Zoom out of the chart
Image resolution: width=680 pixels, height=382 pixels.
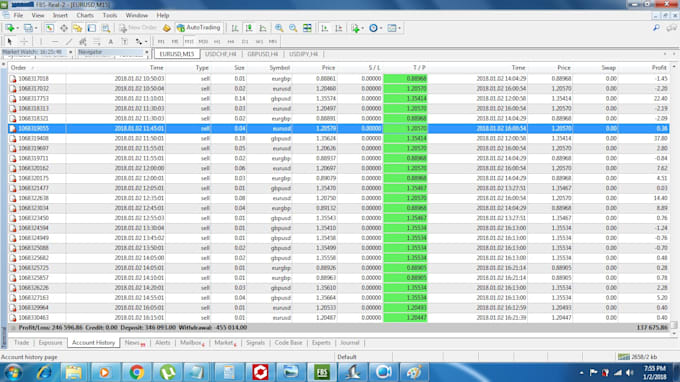pyautogui.click(x=293, y=28)
